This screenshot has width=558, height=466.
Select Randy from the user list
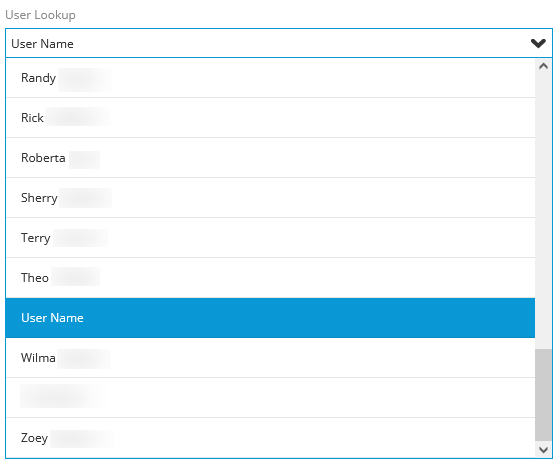270,78
